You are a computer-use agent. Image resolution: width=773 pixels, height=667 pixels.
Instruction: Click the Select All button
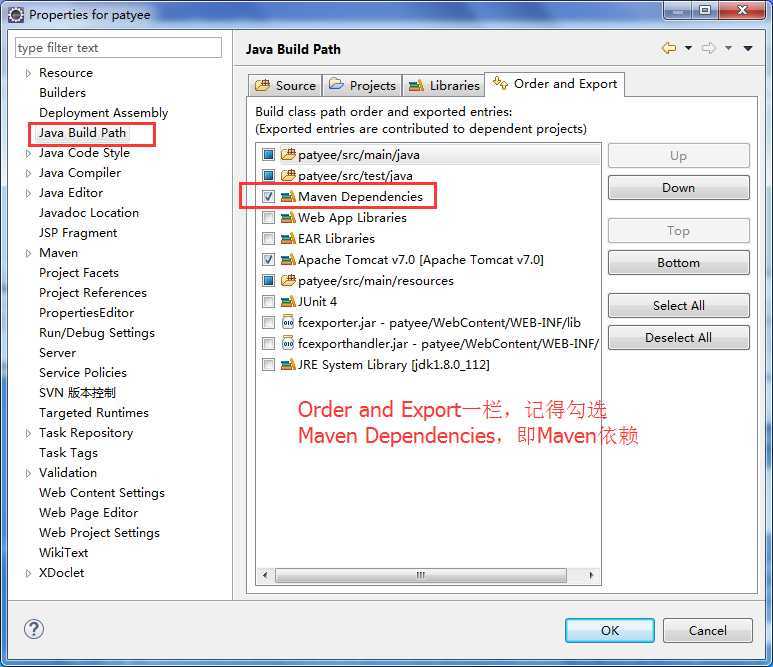tap(679, 305)
